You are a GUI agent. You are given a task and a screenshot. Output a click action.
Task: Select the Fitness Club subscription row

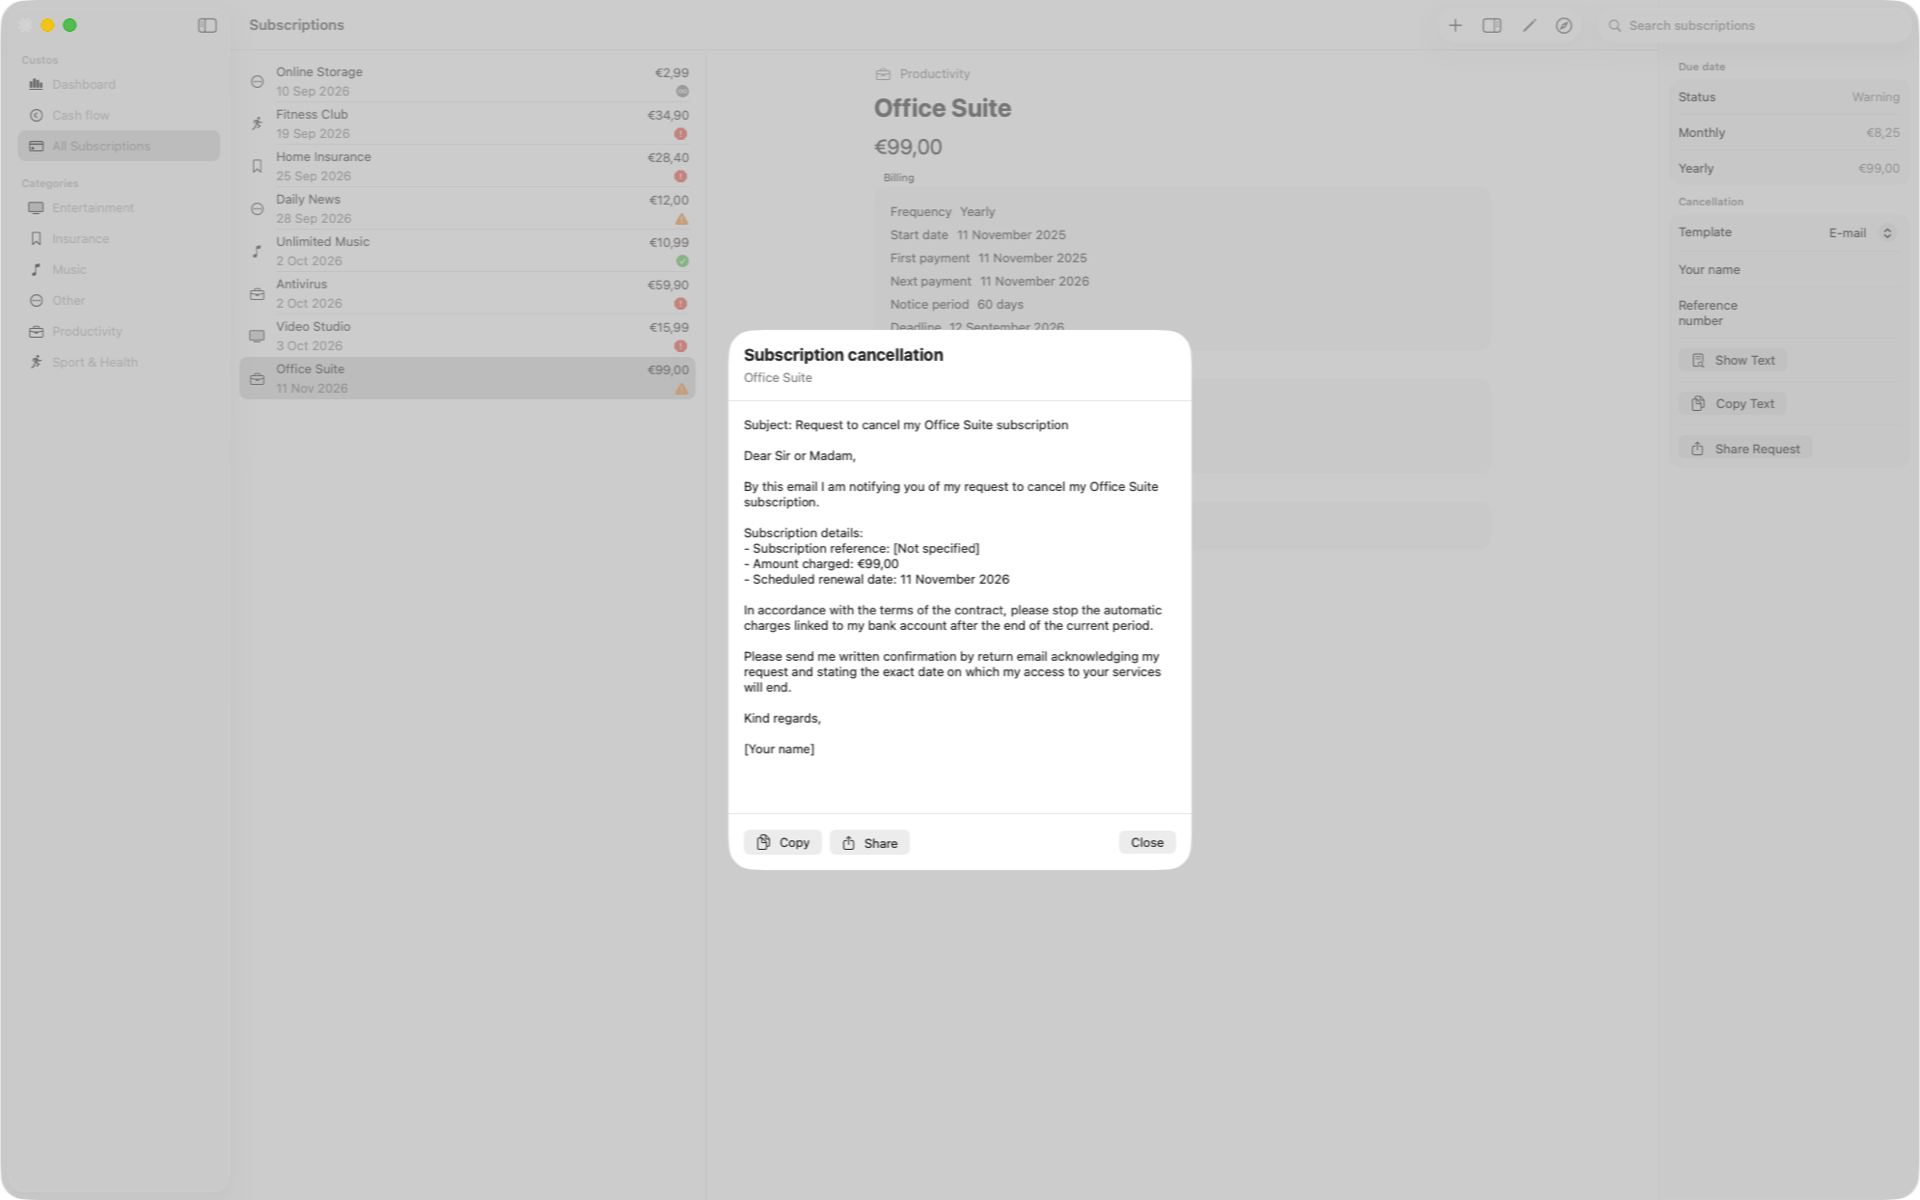tap(467, 124)
